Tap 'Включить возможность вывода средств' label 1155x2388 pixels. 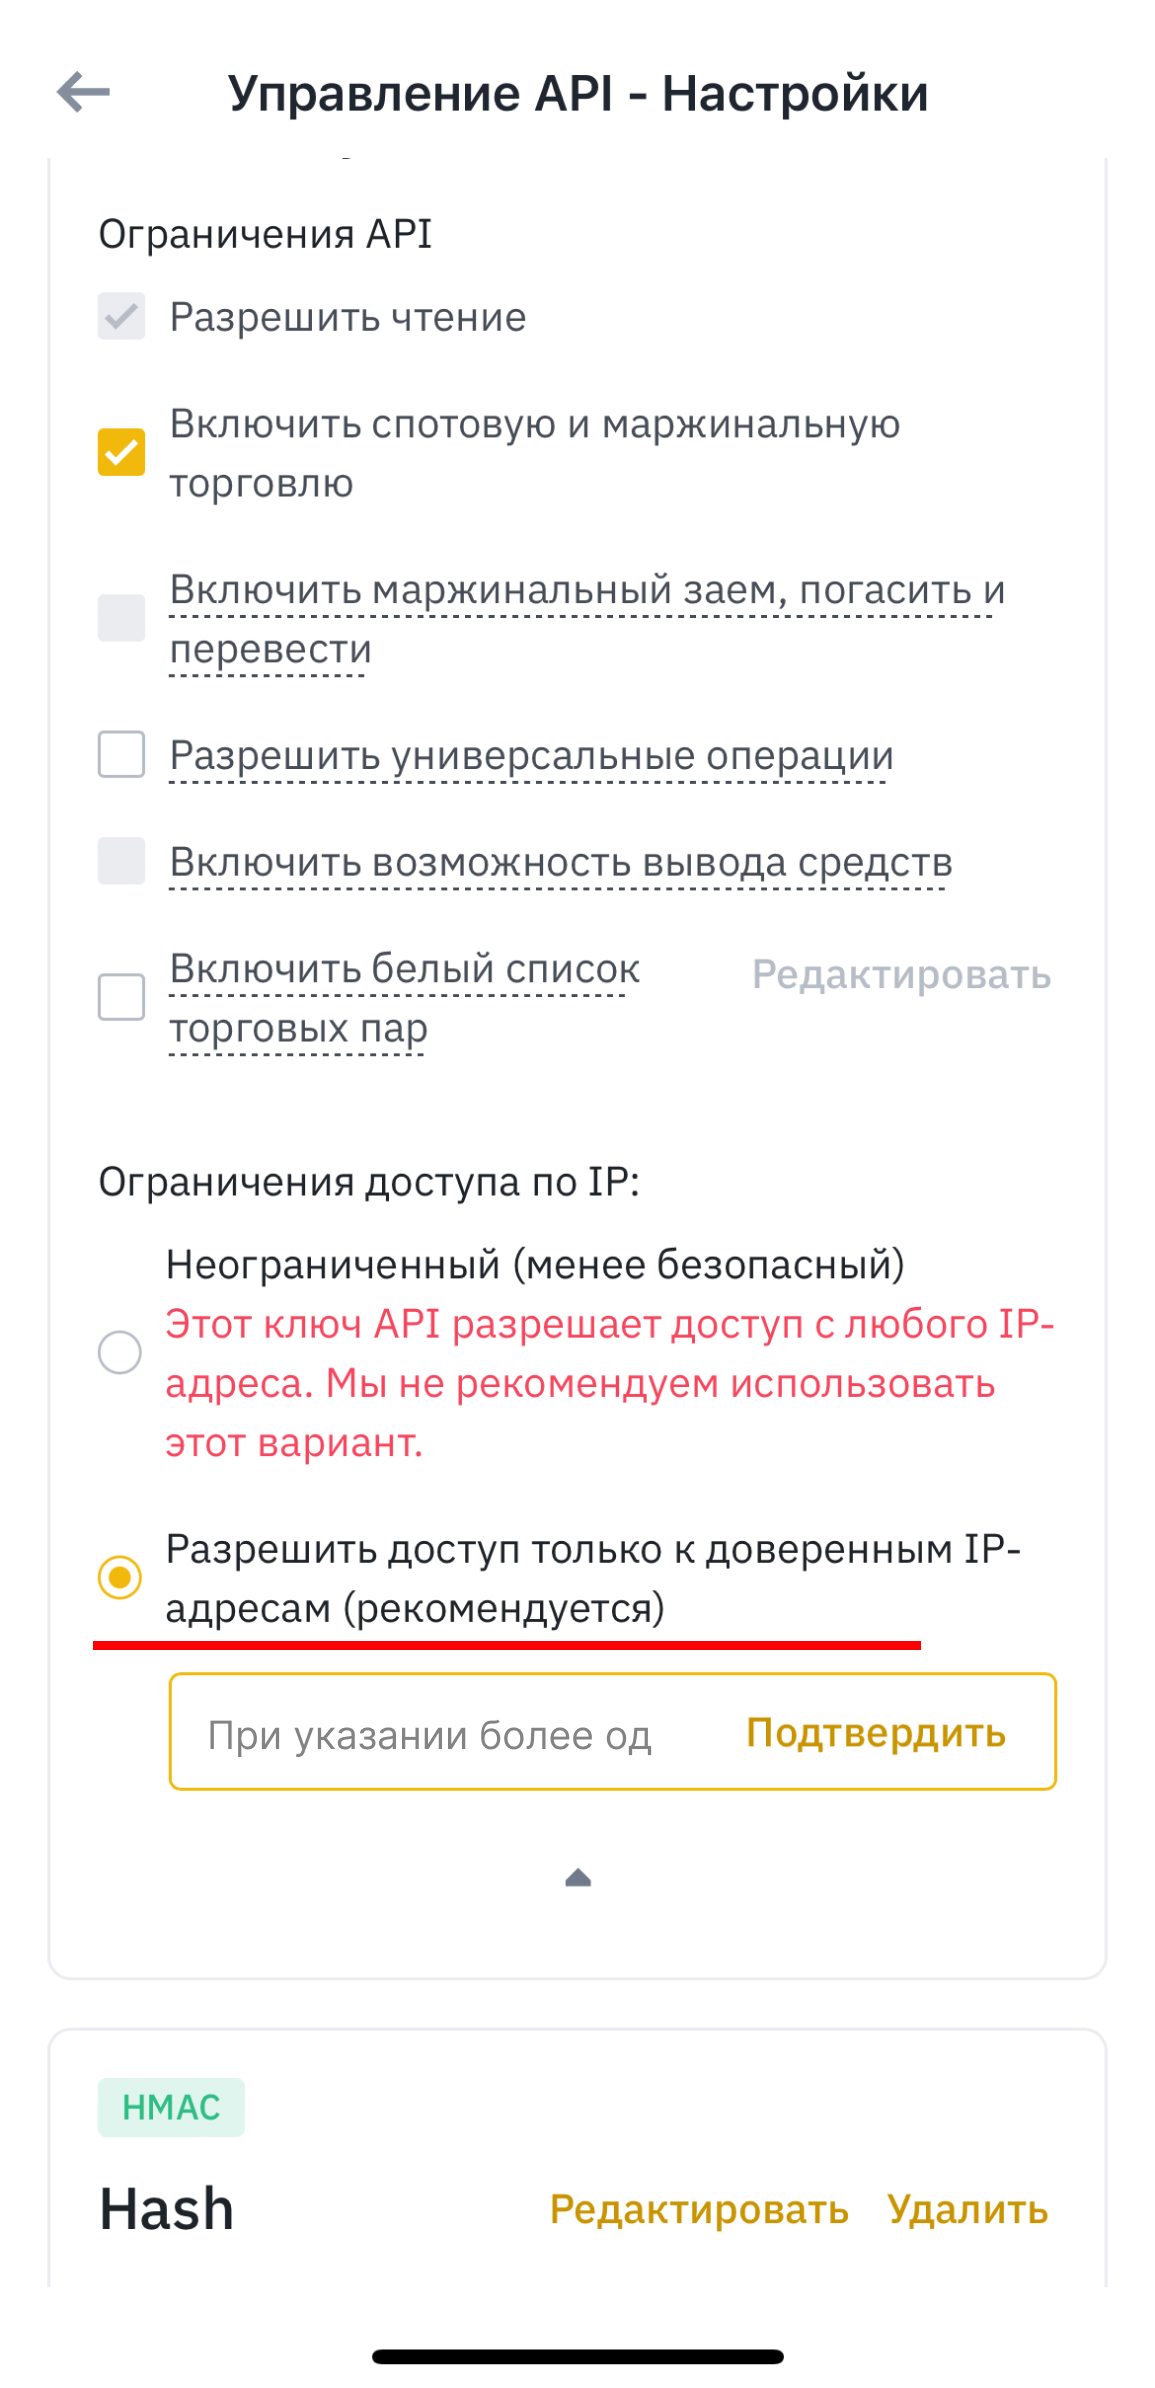tap(560, 862)
